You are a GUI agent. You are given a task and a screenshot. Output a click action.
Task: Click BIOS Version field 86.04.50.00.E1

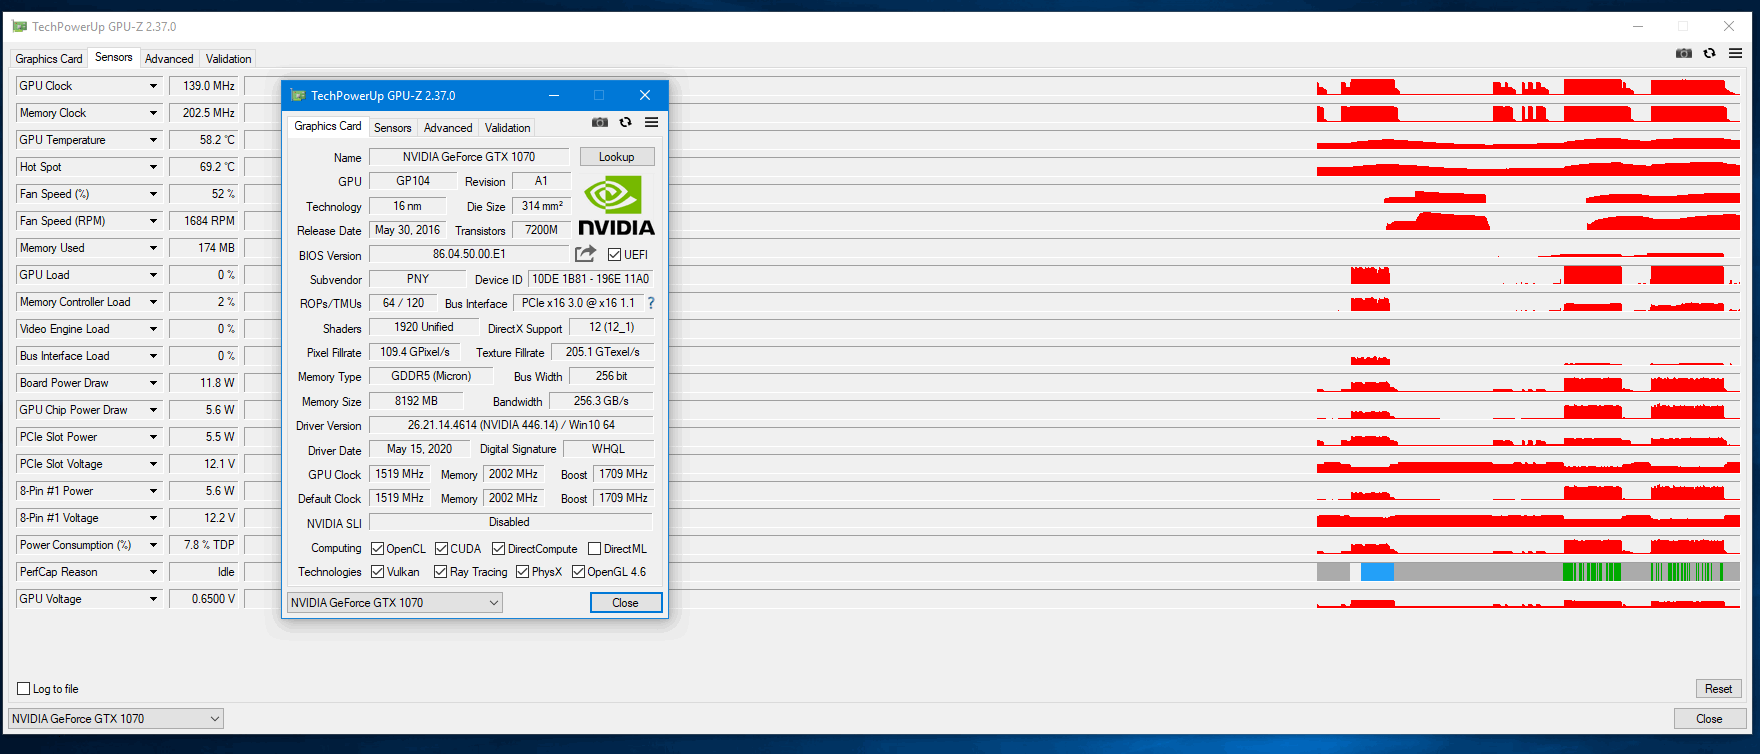(469, 254)
